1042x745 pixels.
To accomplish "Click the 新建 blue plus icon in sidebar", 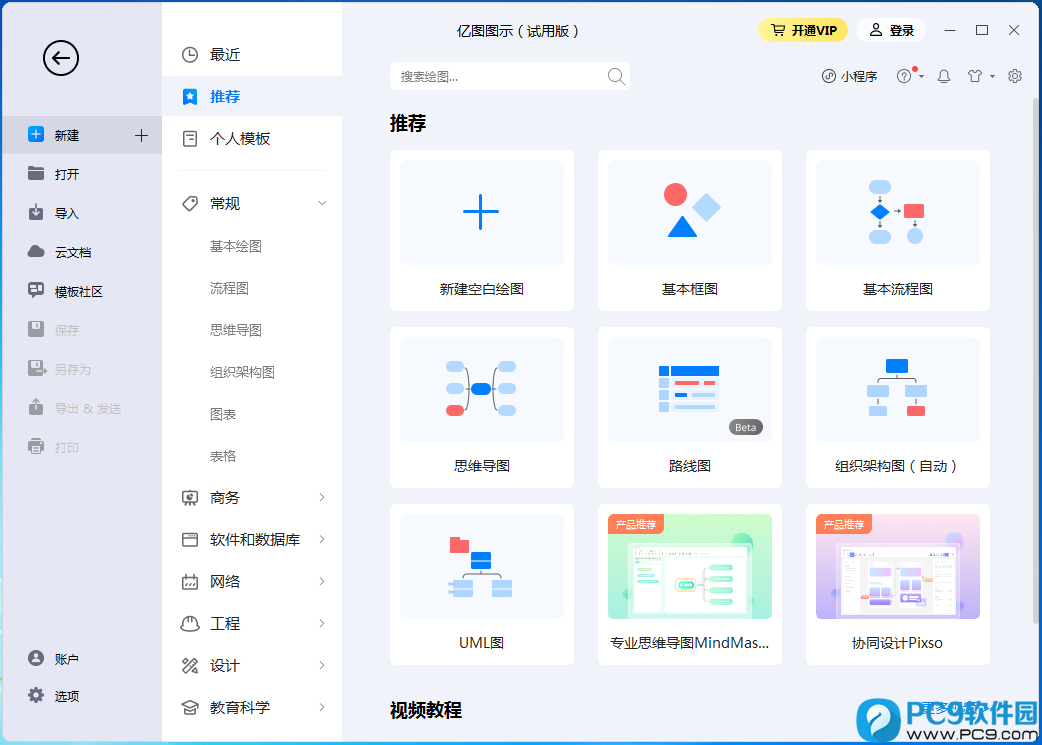I will tap(36, 135).
